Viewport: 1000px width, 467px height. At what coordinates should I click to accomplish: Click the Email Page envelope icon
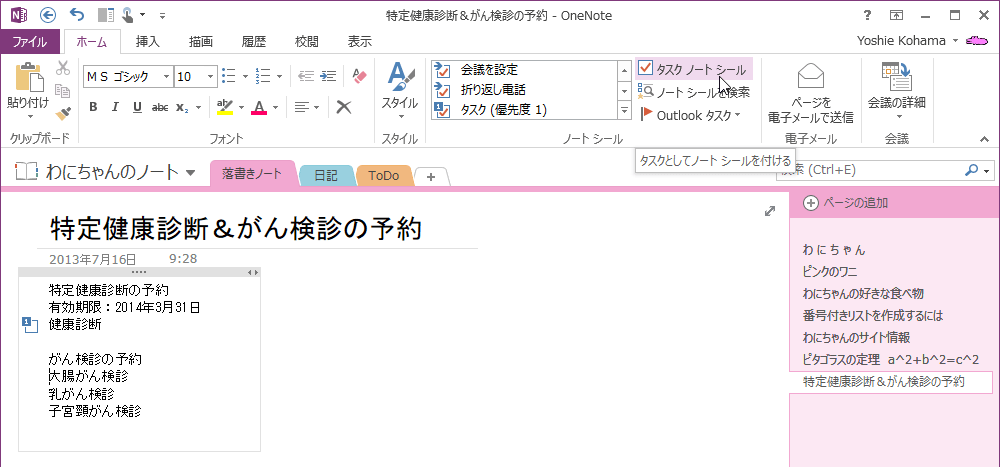[812, 77]
